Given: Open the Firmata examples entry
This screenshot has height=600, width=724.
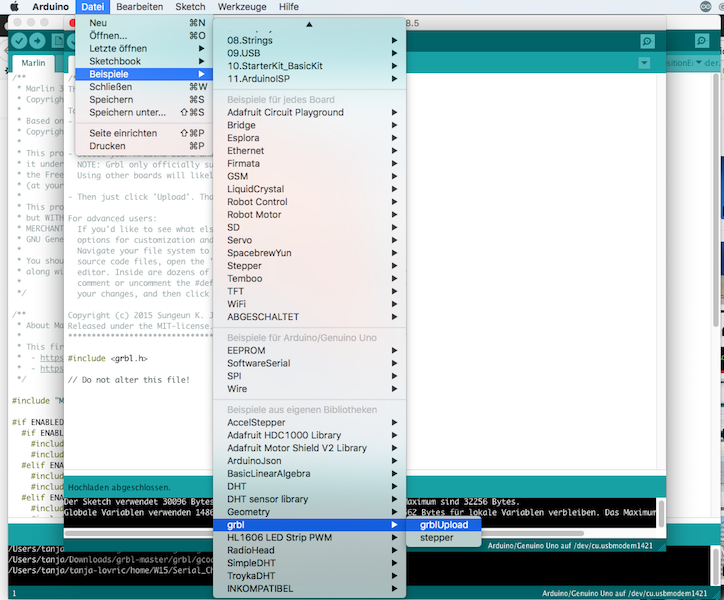Looking at the screenshot, I should coord(309,164).
